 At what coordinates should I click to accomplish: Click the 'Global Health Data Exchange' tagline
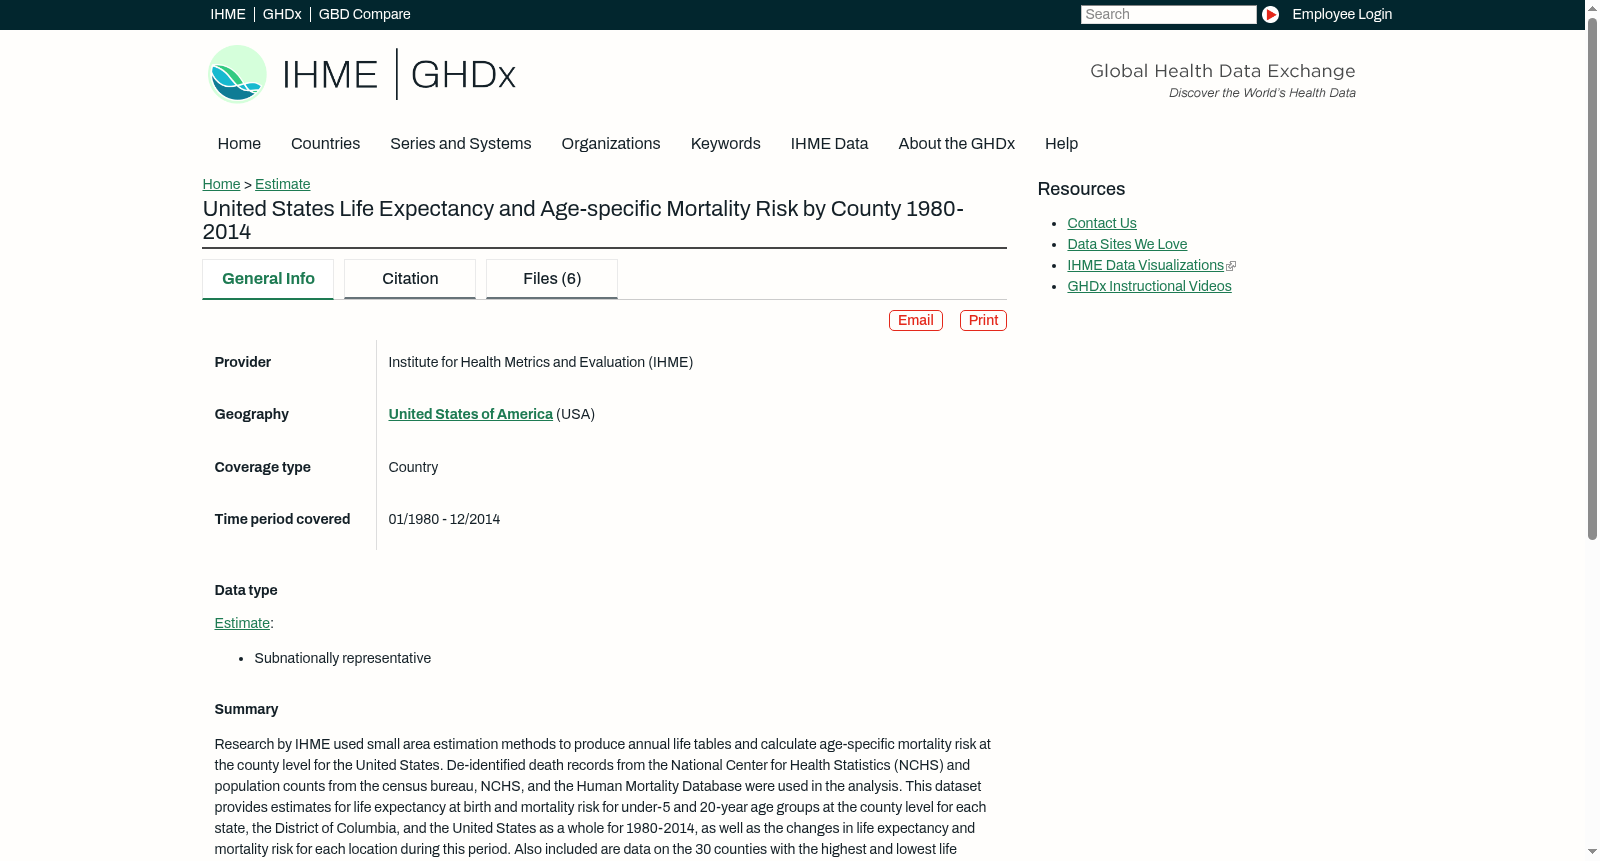tap(1222, 71)
